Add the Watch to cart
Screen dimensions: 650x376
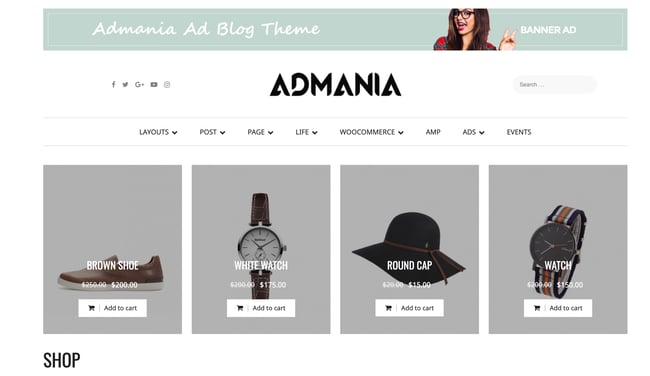point(558,308)
